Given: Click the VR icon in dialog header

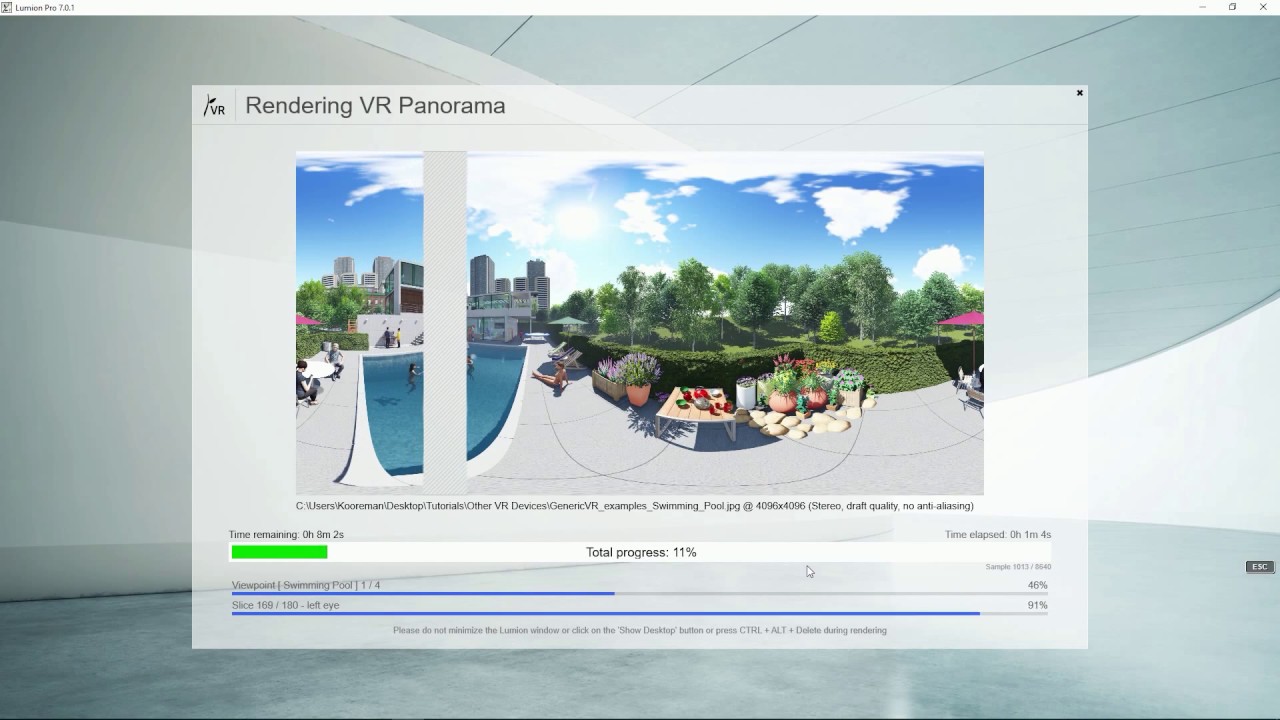Looking at the screenshot, I should pyautogui.click(x=214, y=106).
